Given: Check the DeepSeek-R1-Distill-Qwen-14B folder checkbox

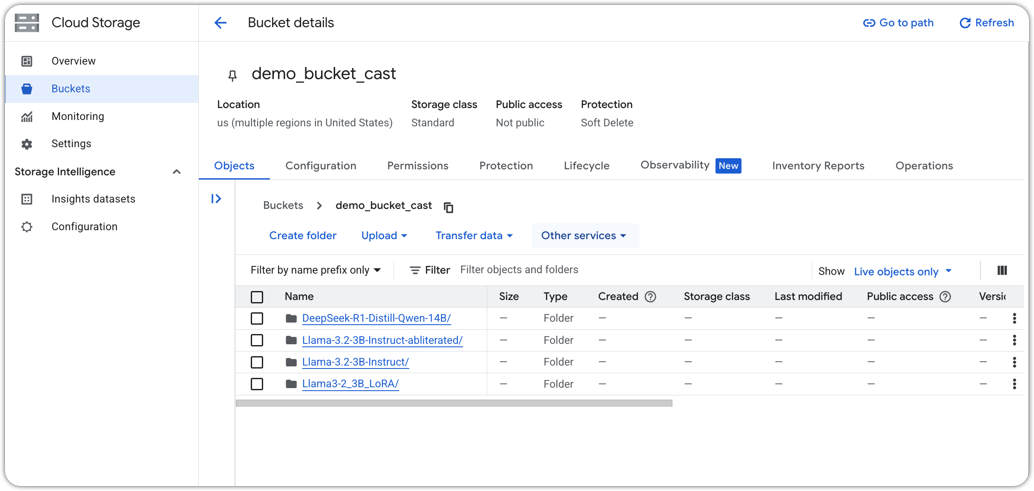Looking at the screenshot, I should [257, 318].
